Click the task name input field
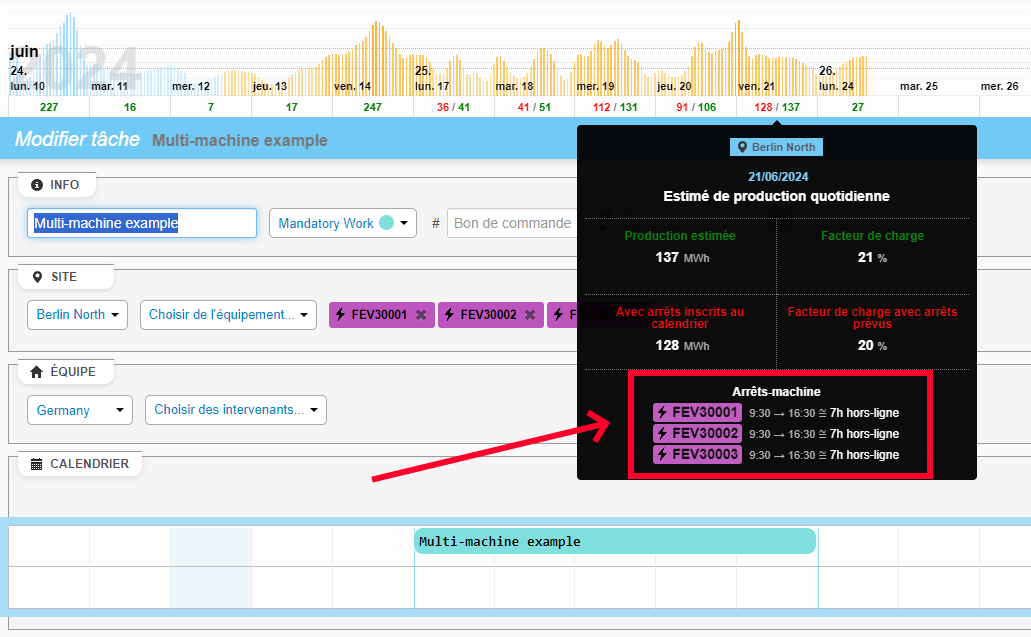Viewport: 1031px width, 637px height. click(x=141, y=223)
